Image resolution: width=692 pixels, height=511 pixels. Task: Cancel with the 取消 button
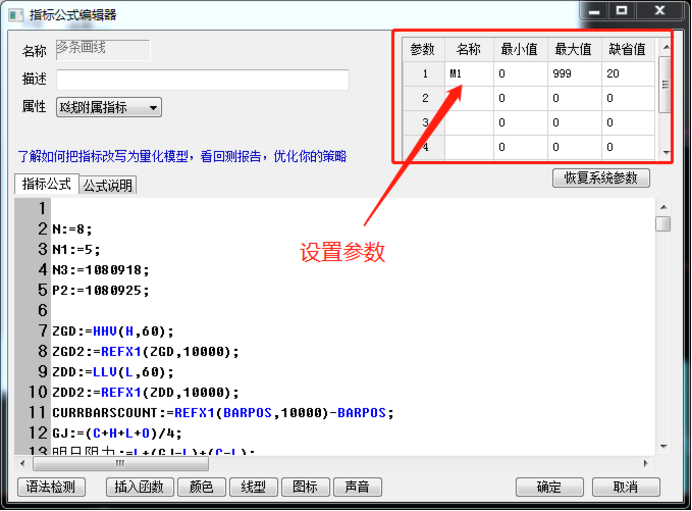click(625, 487)
